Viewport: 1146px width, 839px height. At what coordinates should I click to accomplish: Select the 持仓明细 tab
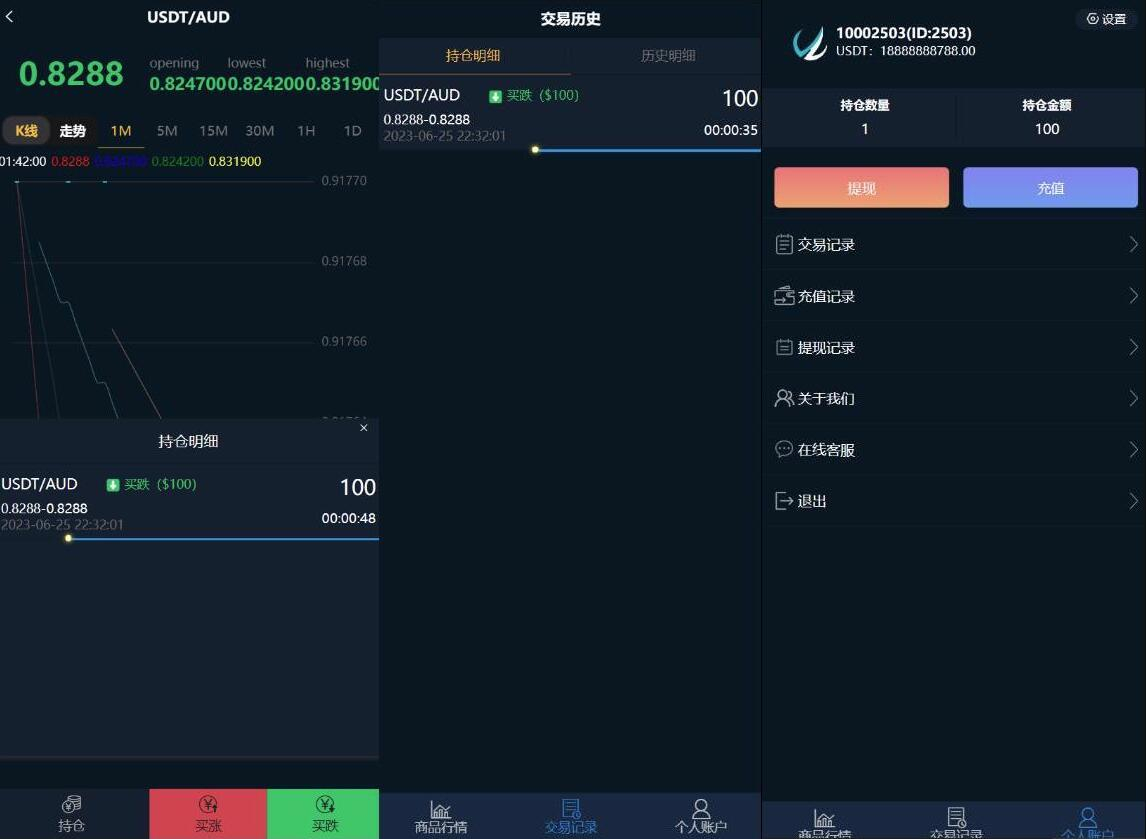pyautogui.click(x=473, y=56)
